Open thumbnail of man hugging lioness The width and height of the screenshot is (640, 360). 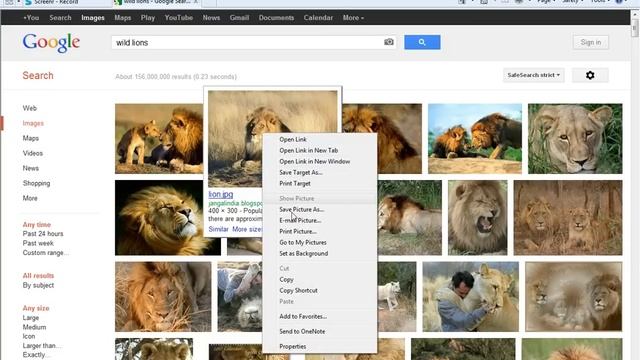tap(471, 297)
